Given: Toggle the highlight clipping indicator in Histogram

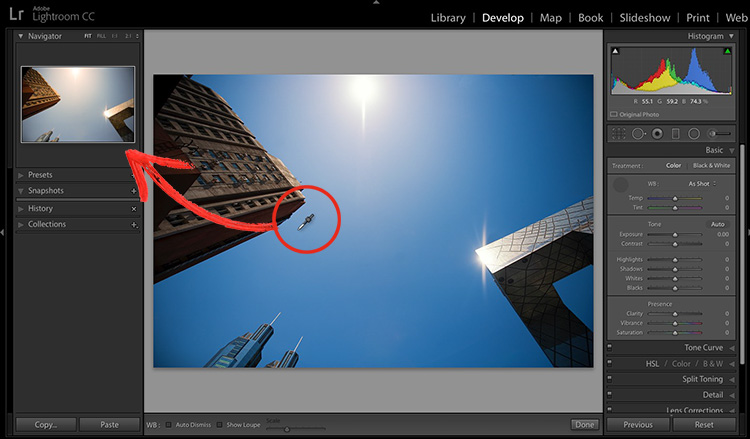Looking at the screenshot, I should pos(727,51).
